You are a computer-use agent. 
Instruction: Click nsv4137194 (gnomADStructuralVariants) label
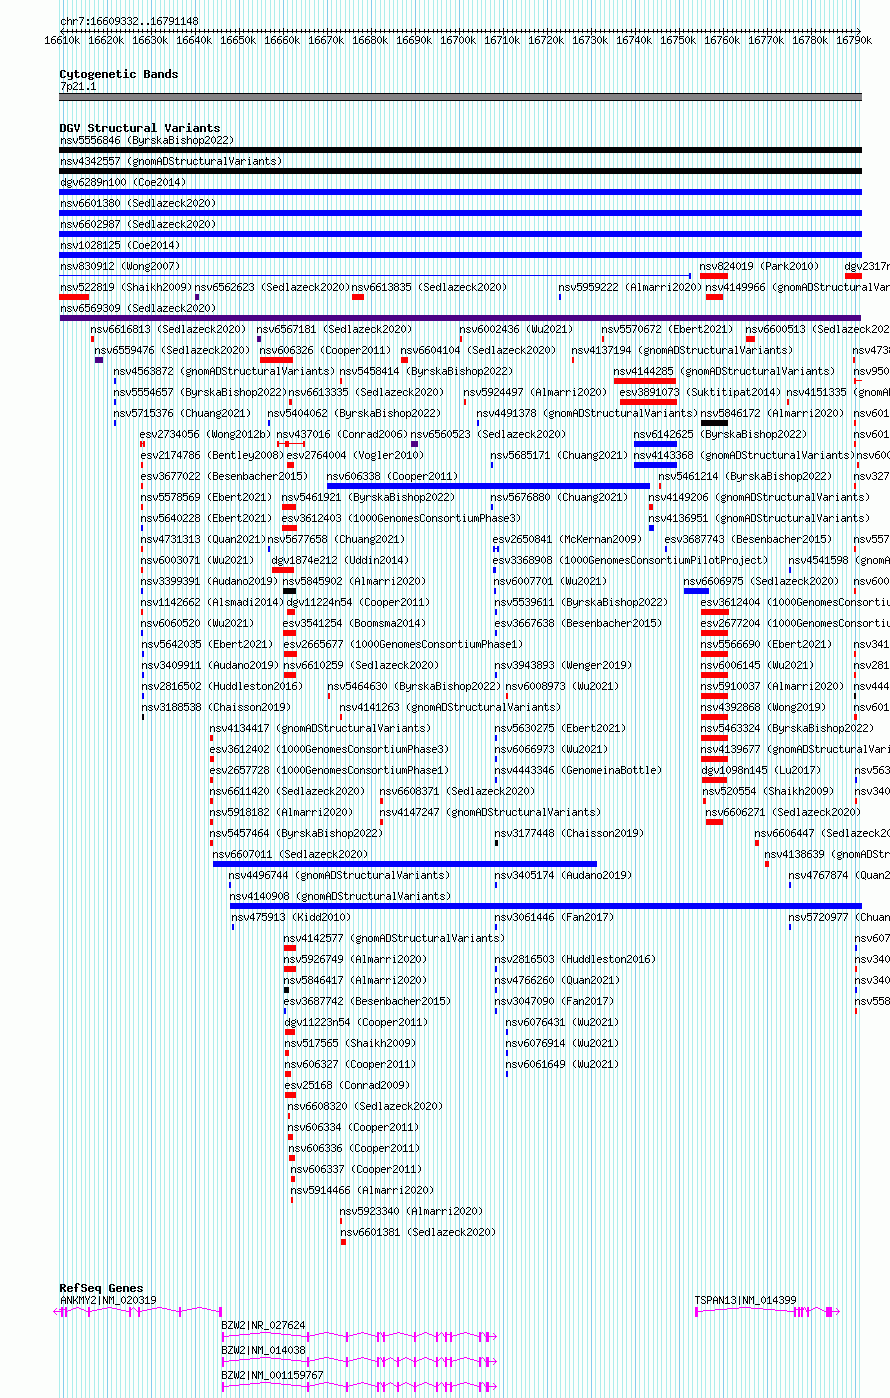[682, 351]
